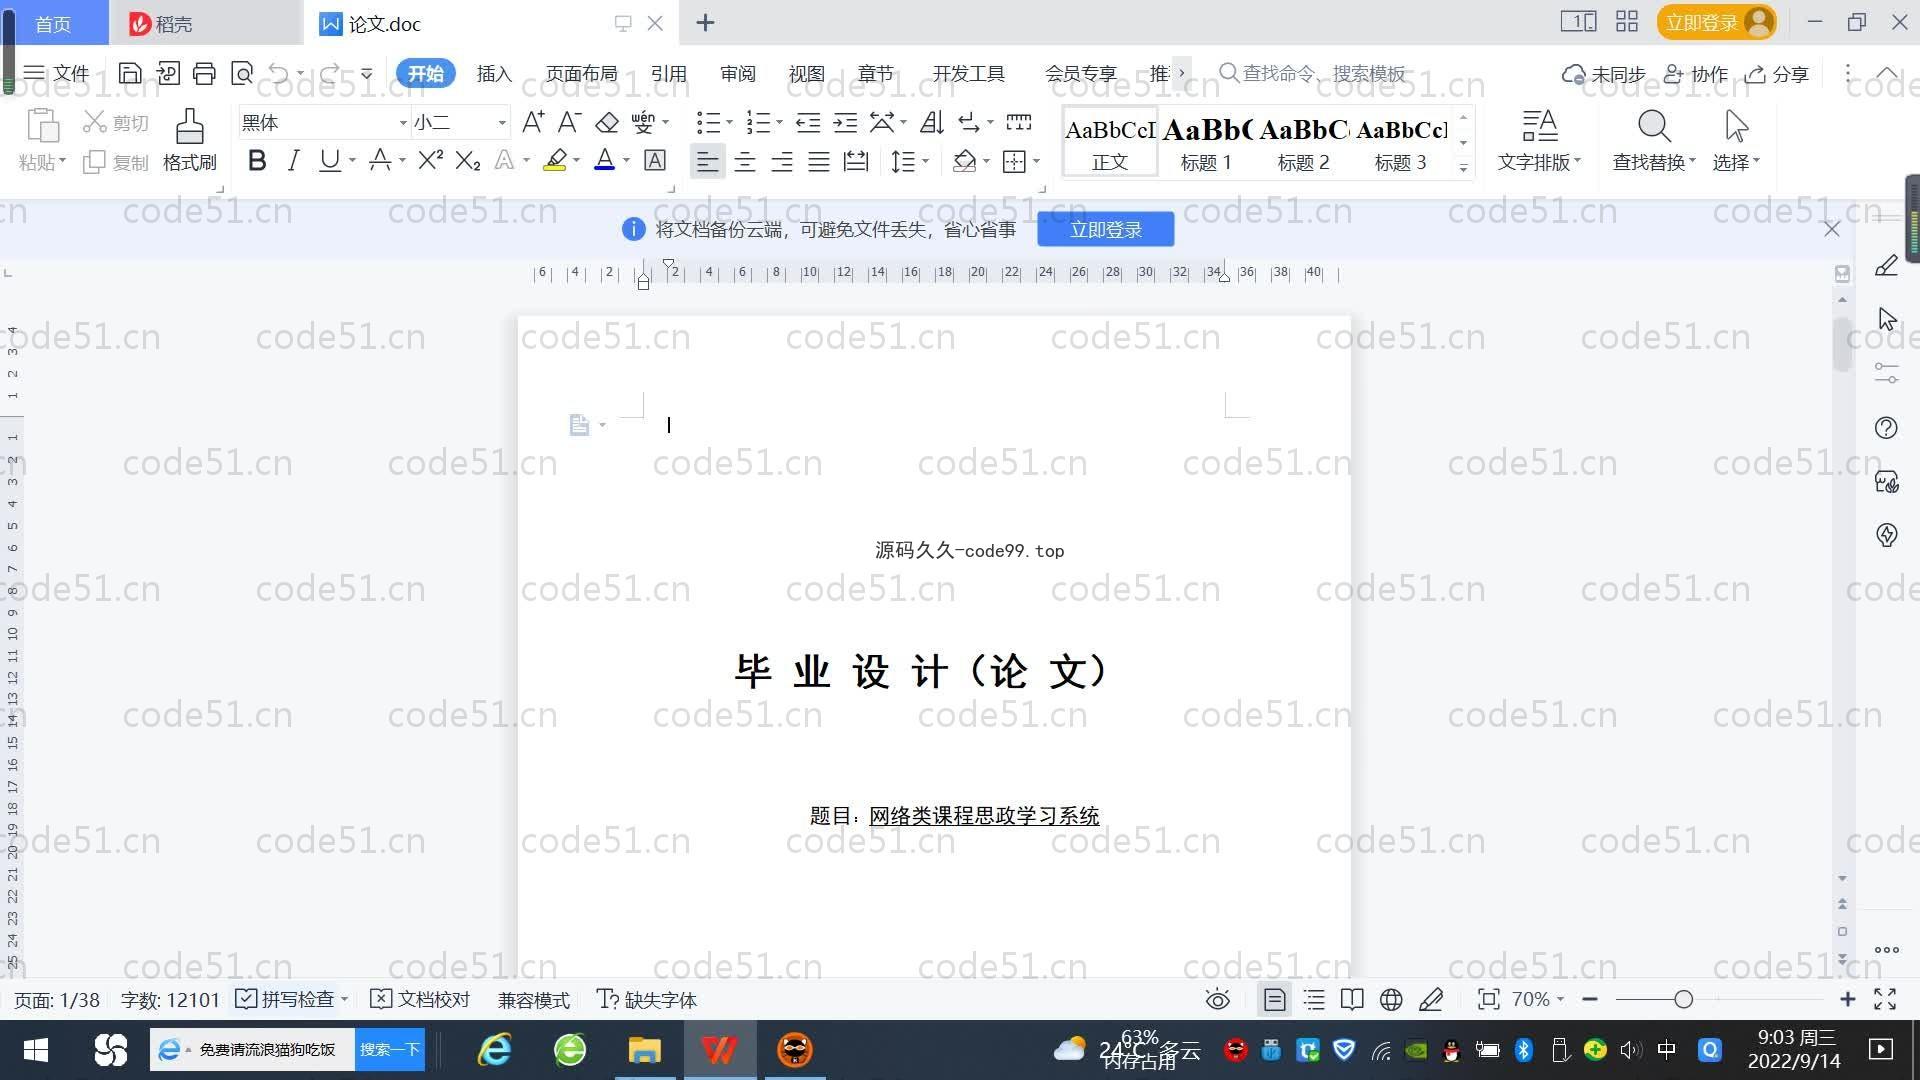Click the Paste clipboard icon
This screenshot has height=1080, width=1920.
42,126
